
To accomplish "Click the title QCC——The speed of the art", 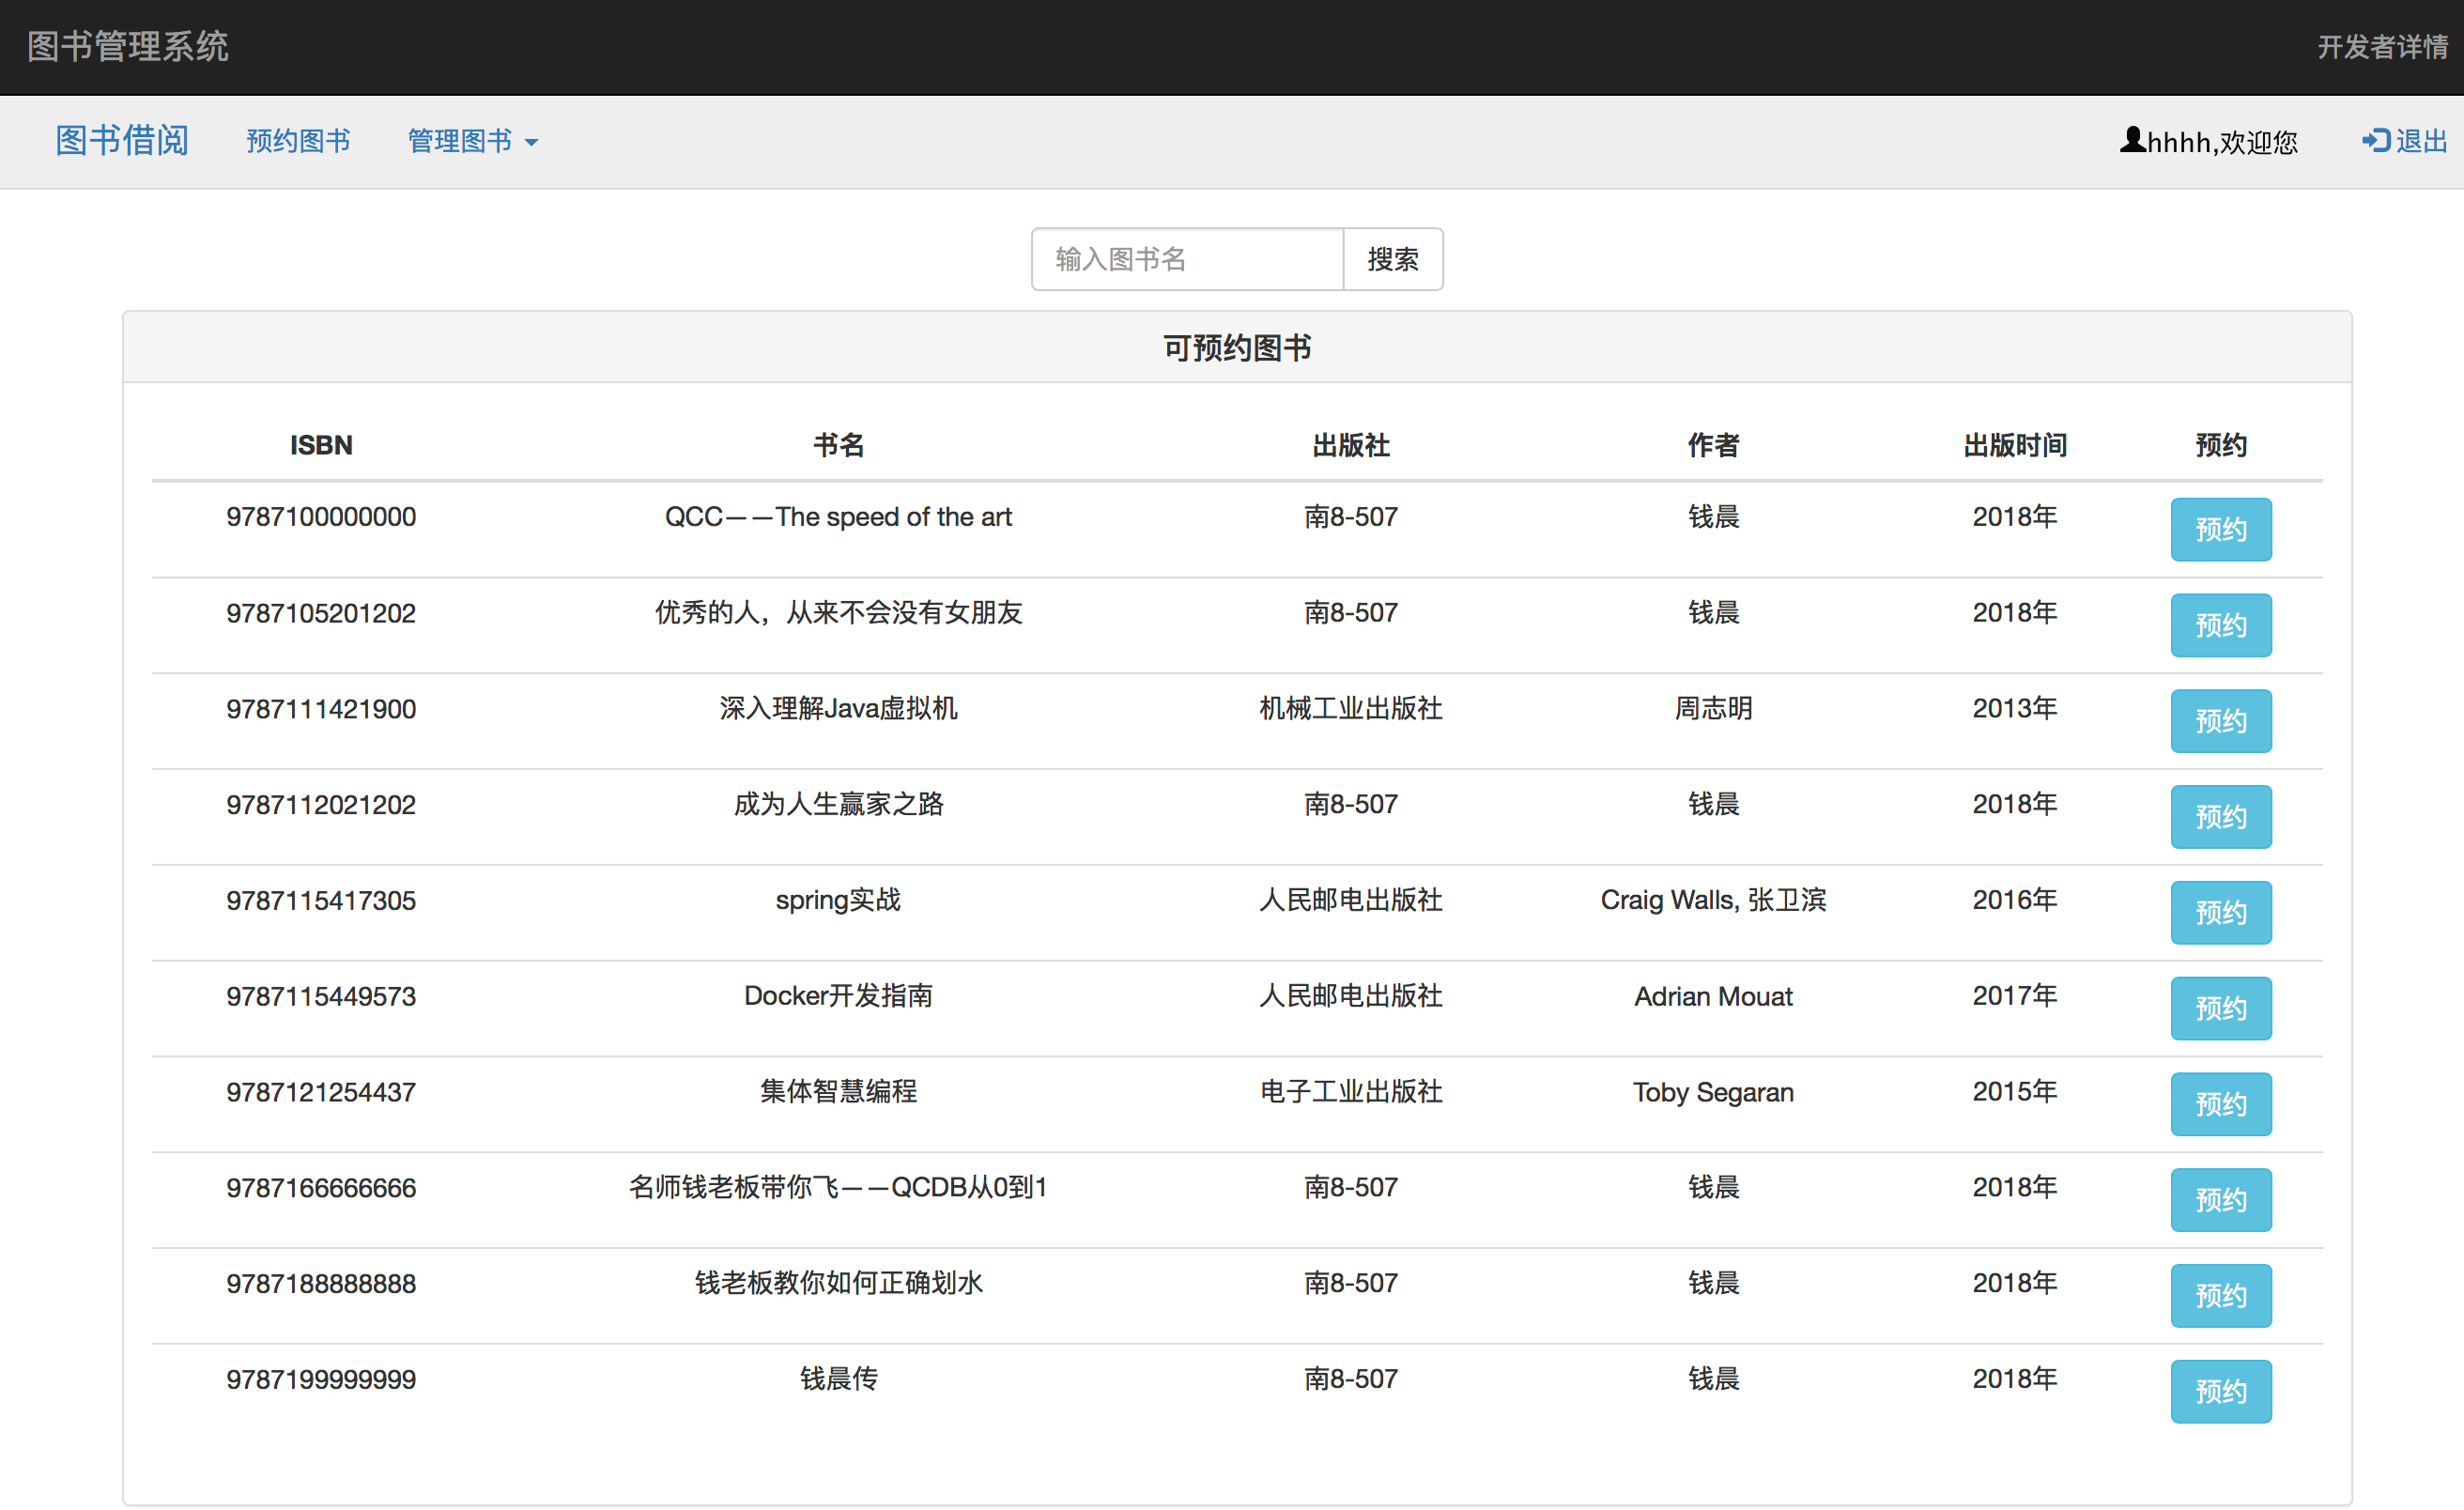I will tap(838, 517).
